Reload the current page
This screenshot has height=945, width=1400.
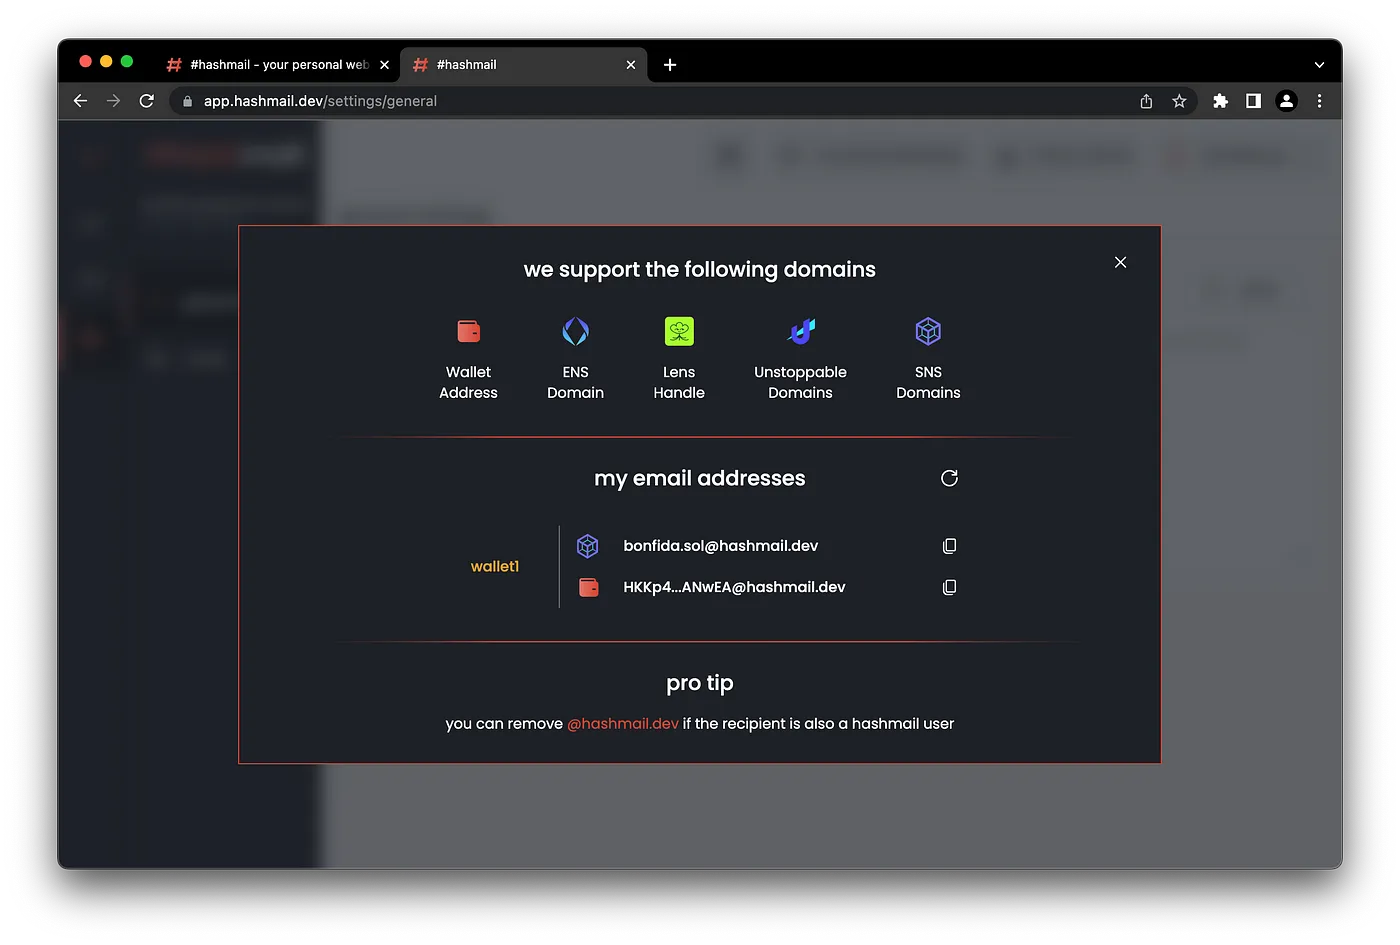(x=146, y=101)
